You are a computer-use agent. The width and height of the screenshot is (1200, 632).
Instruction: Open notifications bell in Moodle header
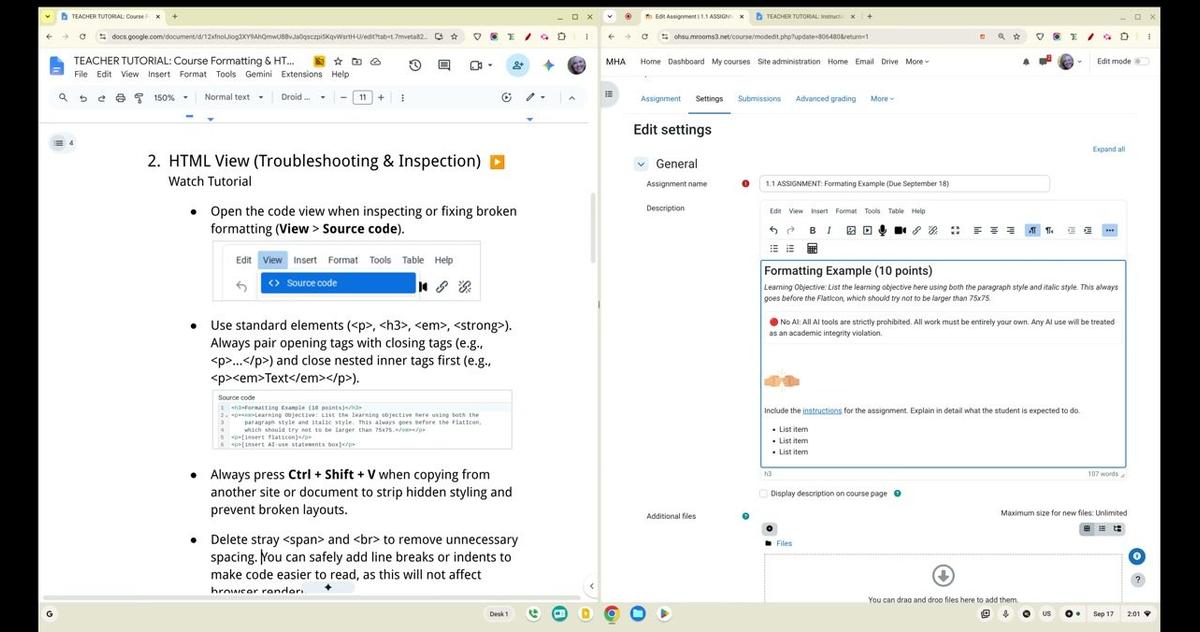click(1025, 62)
